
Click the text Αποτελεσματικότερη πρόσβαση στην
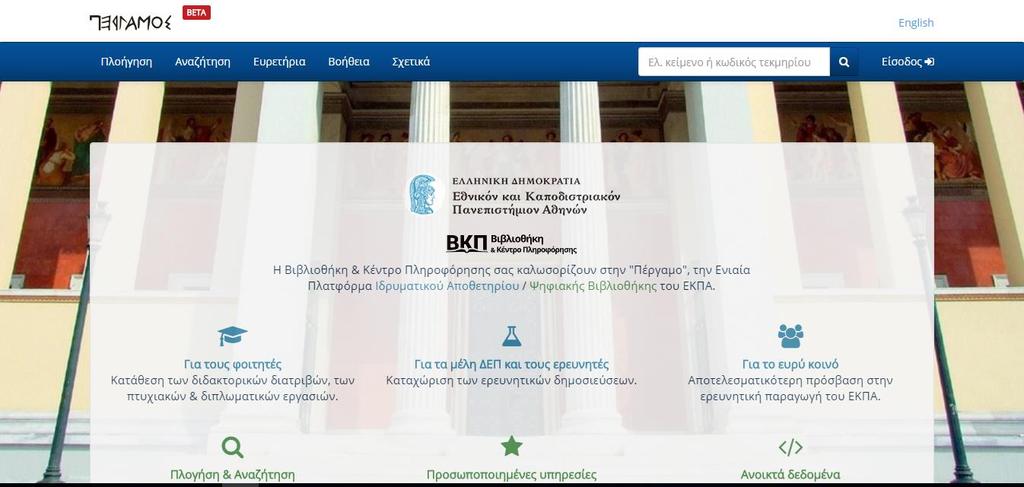point(790,380)
